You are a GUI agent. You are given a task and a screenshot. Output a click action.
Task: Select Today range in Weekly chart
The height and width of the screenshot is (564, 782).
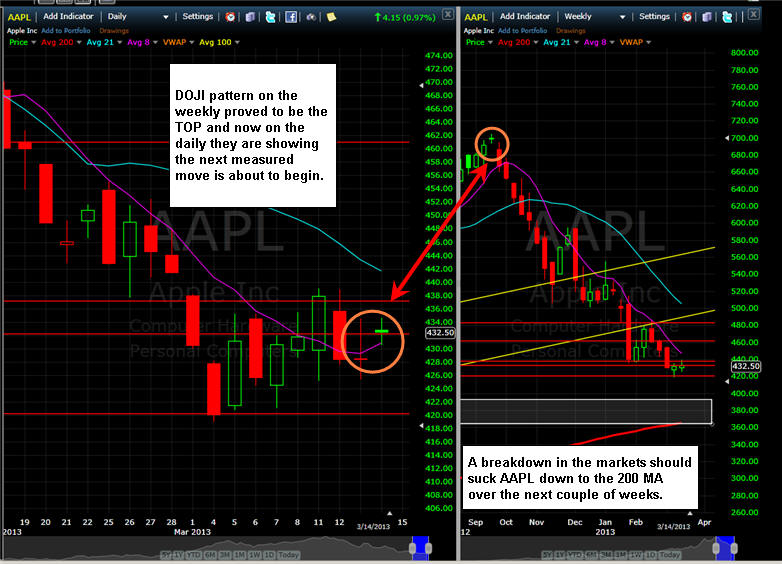(669, 555)
